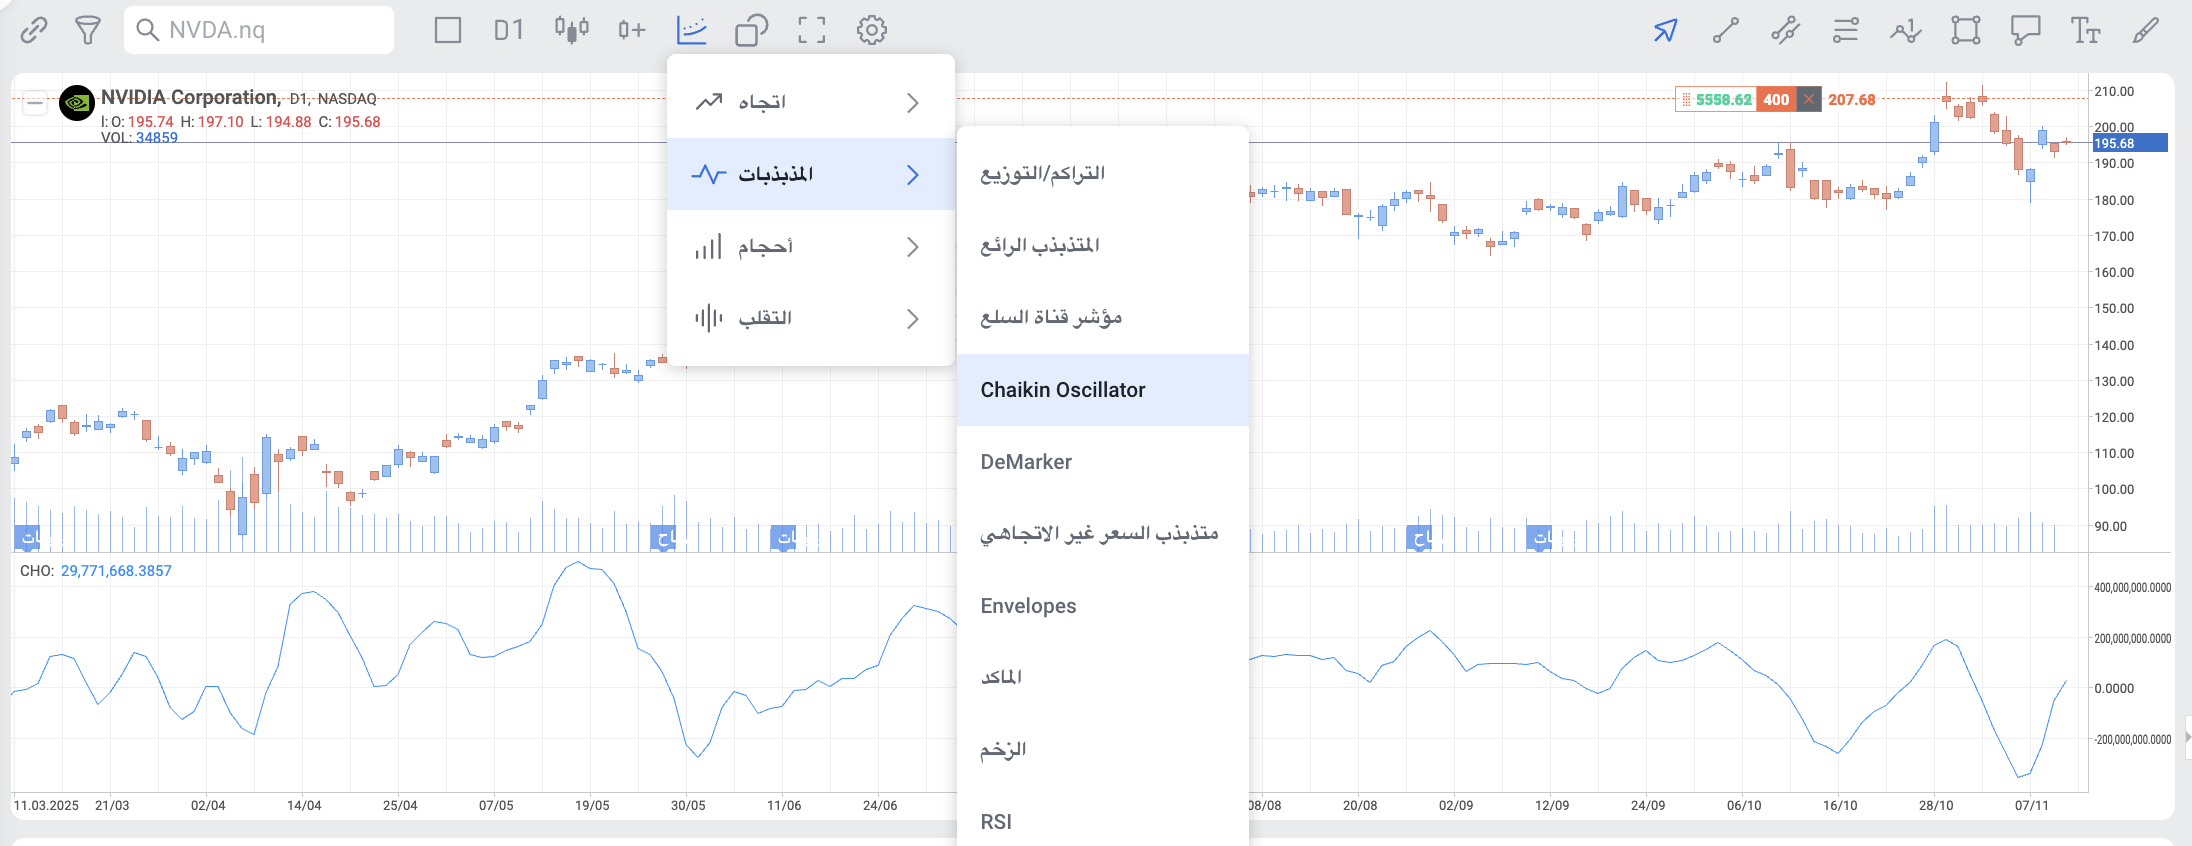Select الزخم indicator

coord(1103,750)
